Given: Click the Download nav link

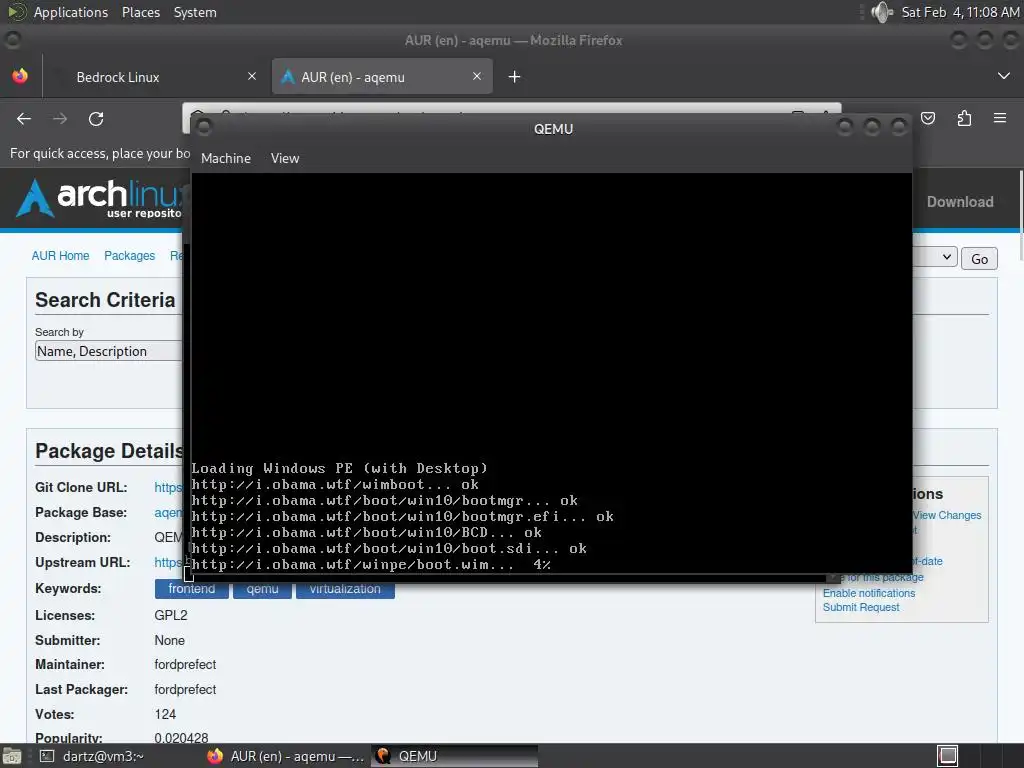Looking at the screenshot, I should (960, 202).
